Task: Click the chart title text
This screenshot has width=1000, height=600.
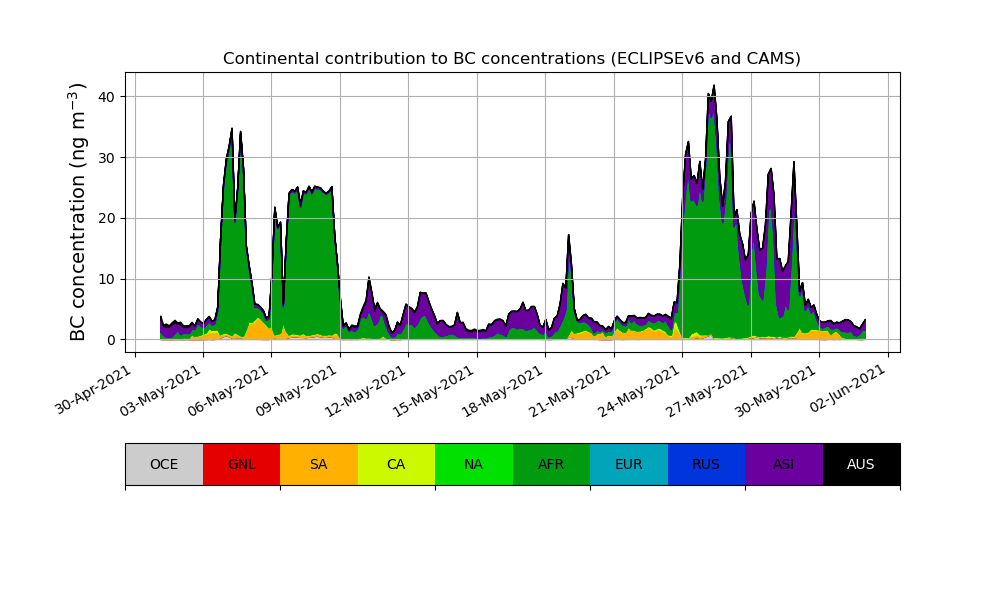Action: tap(512, 59)
